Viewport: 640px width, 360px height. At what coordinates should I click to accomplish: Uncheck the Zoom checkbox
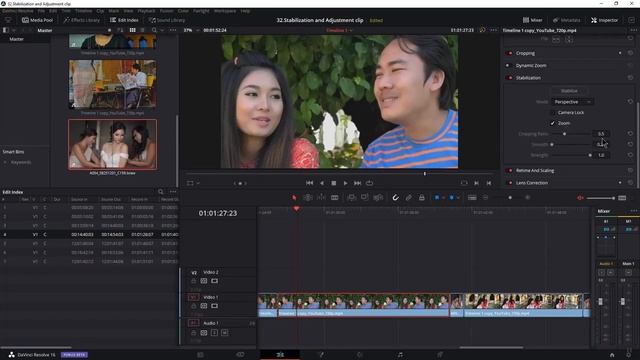pos(553,123)
